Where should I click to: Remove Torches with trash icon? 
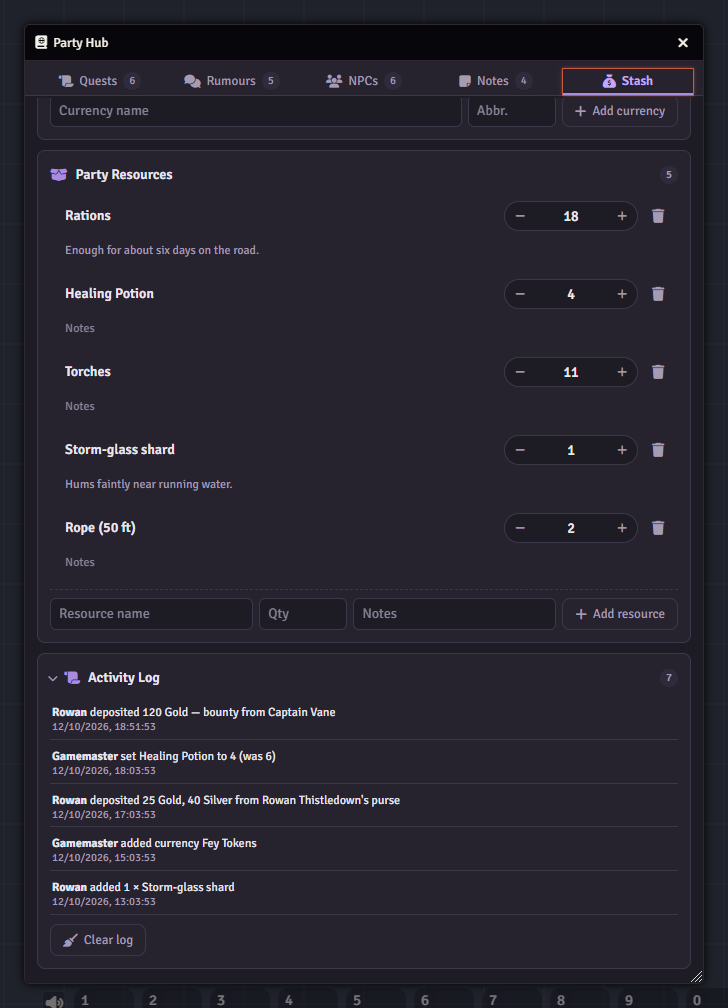point(658,372)
